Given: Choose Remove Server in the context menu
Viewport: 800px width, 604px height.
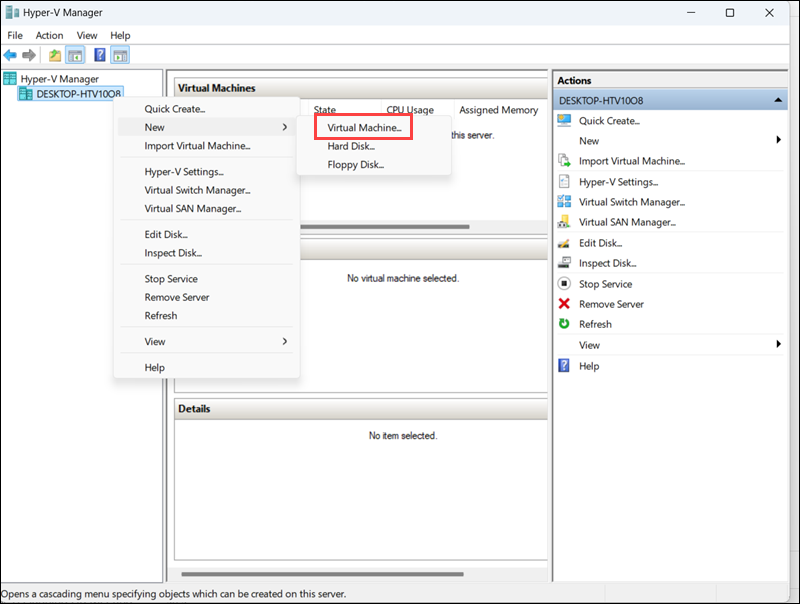Looking at the screenshot, I should [177, 297].
